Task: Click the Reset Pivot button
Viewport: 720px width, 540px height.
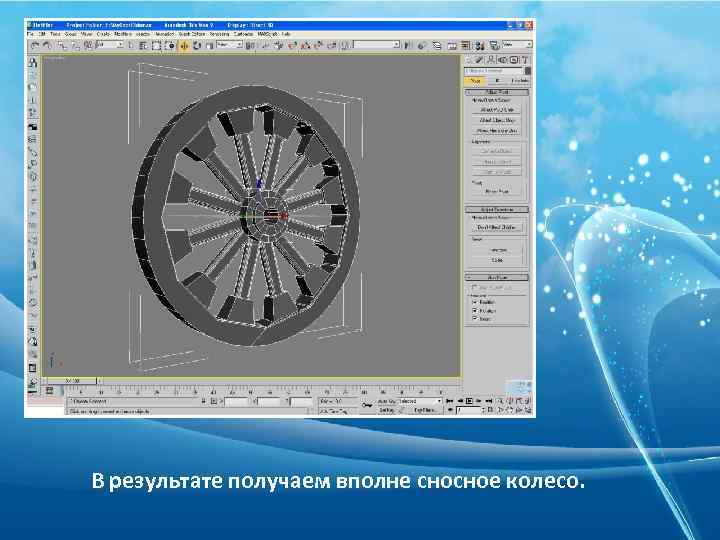Action: (x=496, y=191)
